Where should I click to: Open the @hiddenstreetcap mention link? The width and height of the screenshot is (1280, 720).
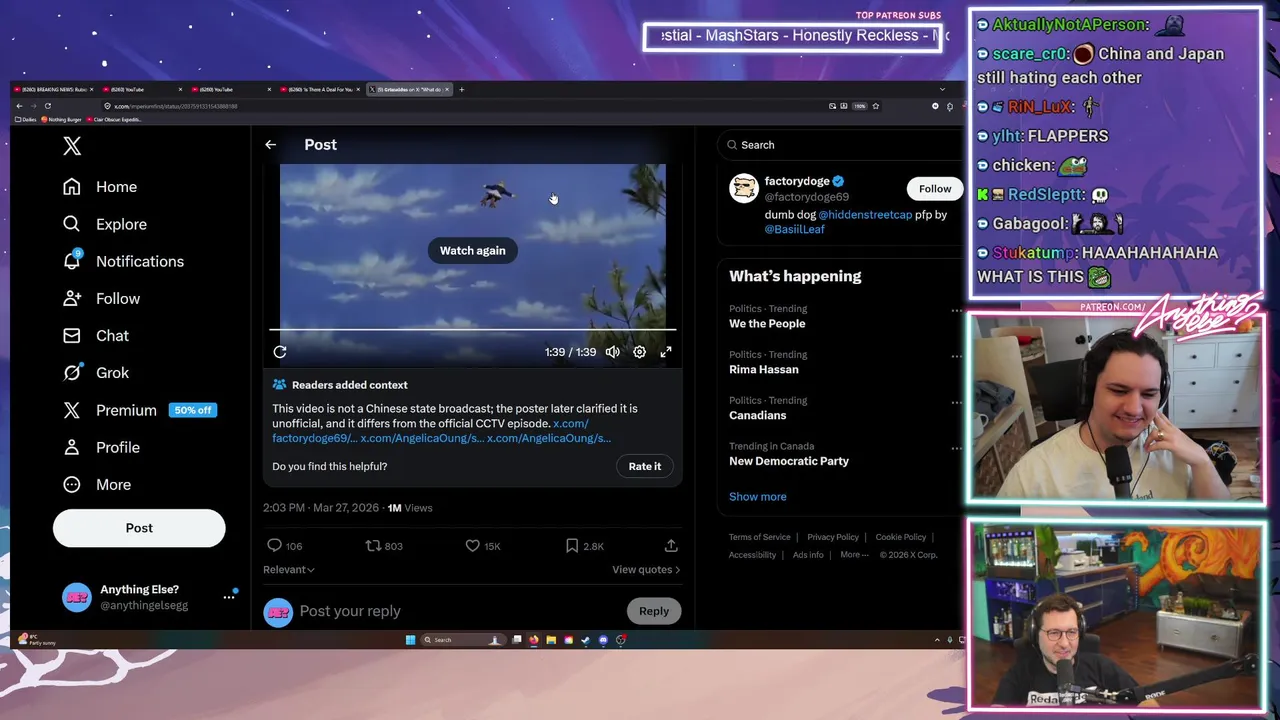pyautogui.click(x=865, y=215)
